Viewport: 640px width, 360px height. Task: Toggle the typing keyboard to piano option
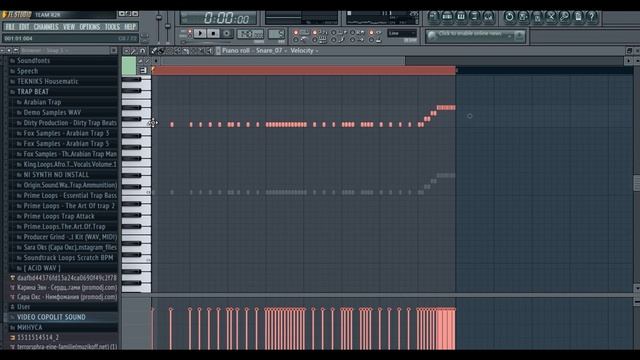315,40
